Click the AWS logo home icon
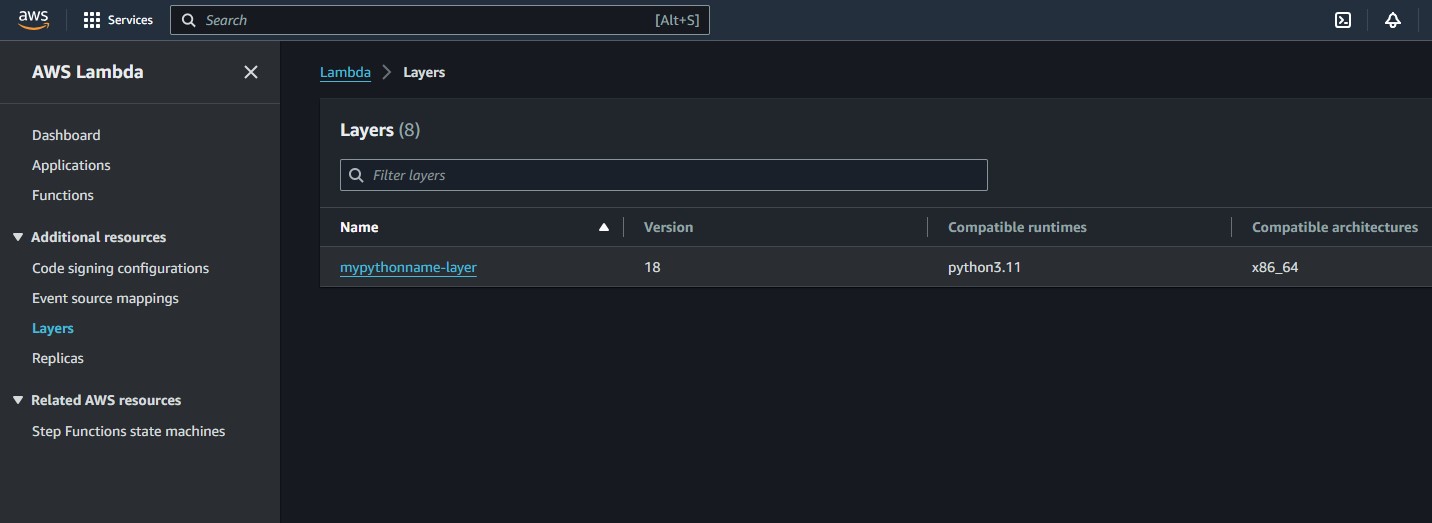The width and height of the screenshot is (1432, 523). point(33,20)
